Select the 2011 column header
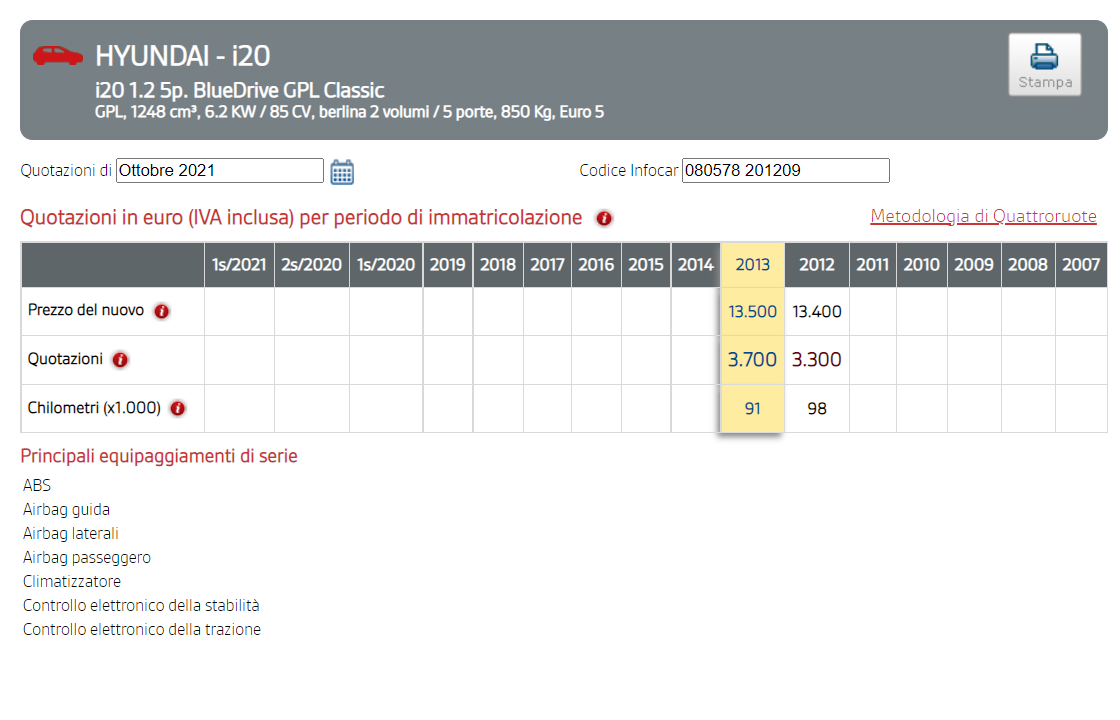The width and height of the screenshot is (1120, 720). pyautogui.click(x=873, y=265)
